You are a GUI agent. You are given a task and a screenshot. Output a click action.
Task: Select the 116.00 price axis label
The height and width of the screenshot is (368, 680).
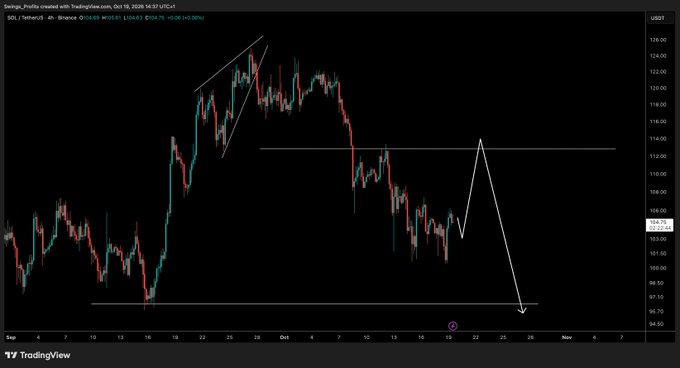pyautogui.click(x=658, y=122)
